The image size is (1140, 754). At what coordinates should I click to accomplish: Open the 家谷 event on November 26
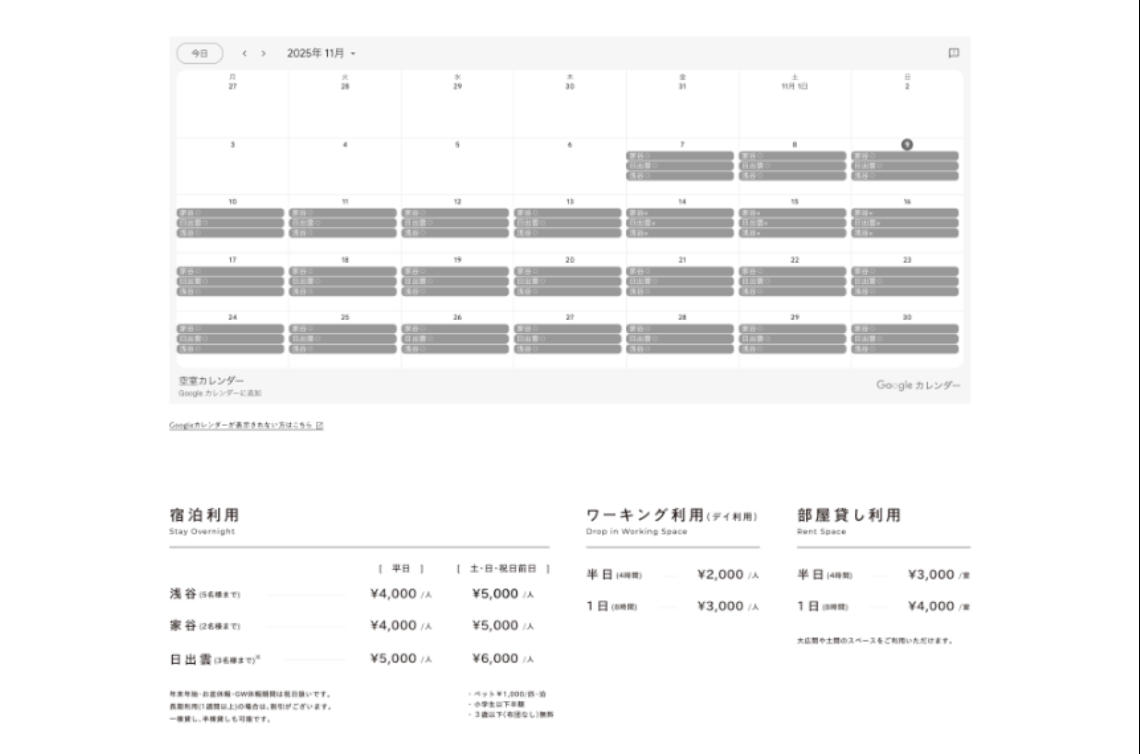[x=457, y=329]
